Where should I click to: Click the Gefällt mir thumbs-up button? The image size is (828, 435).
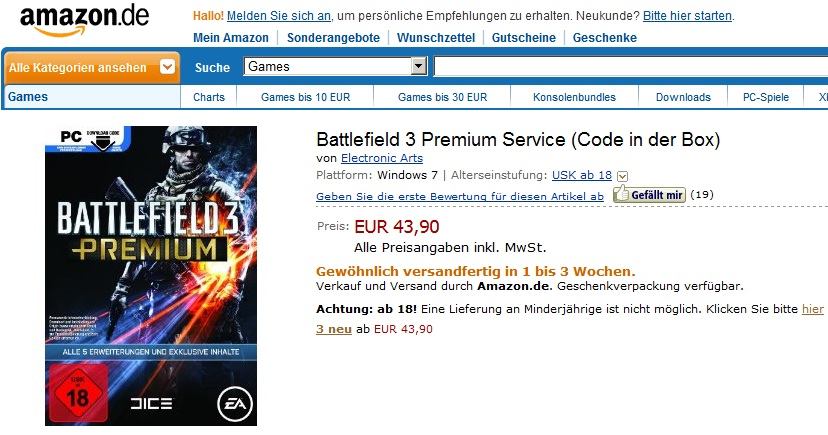coord(649,194)
